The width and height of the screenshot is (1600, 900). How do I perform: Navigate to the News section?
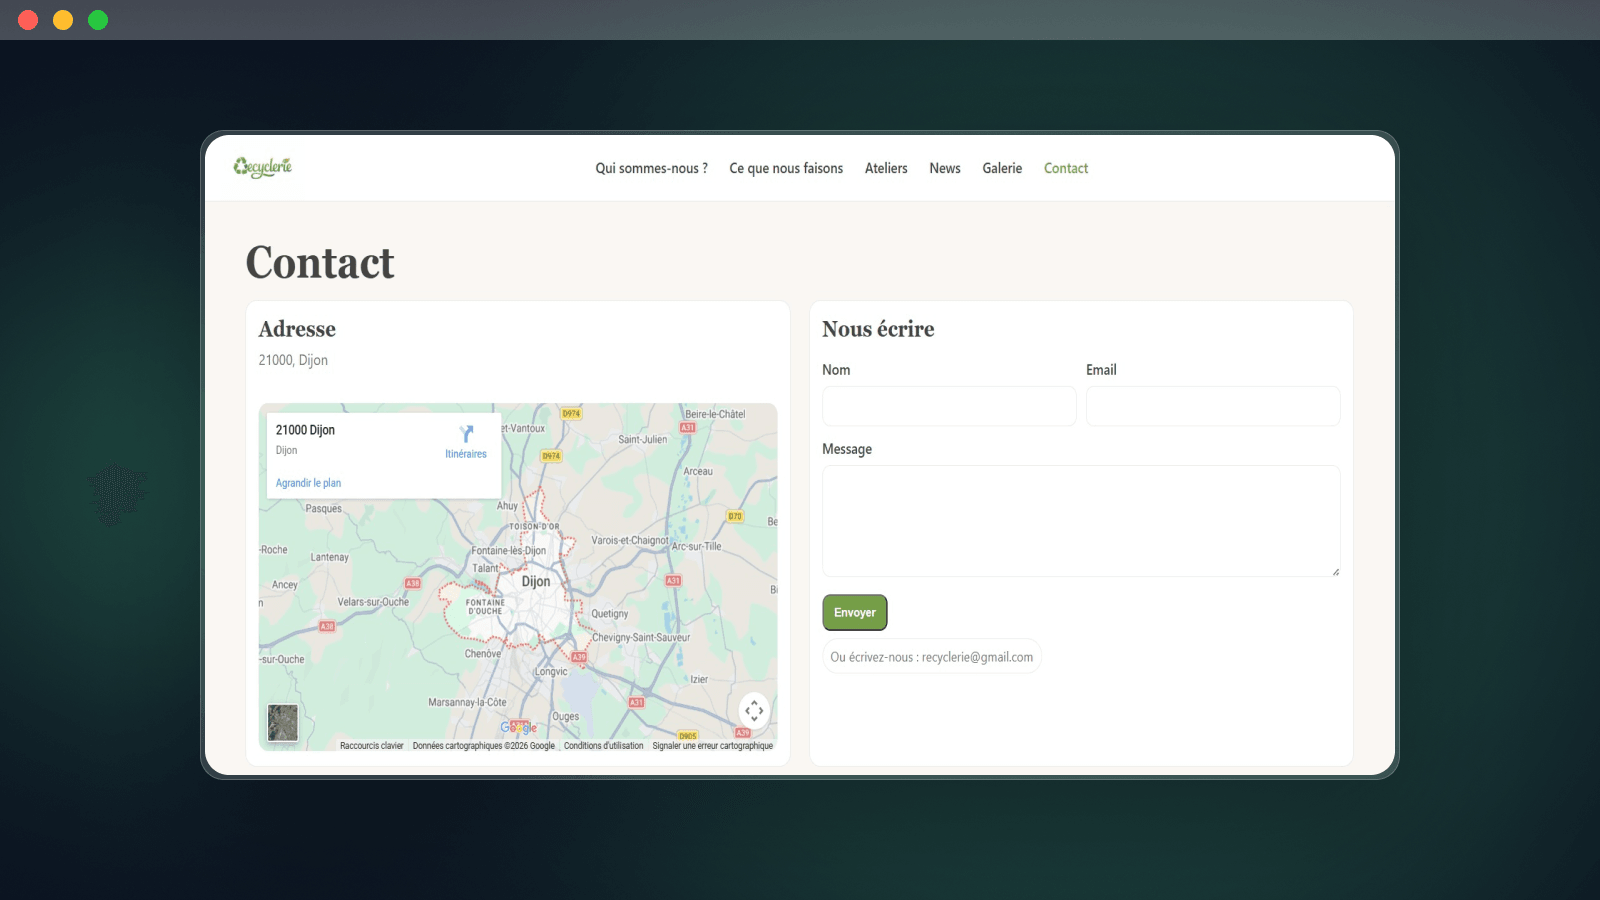click(x=945, y=168)
